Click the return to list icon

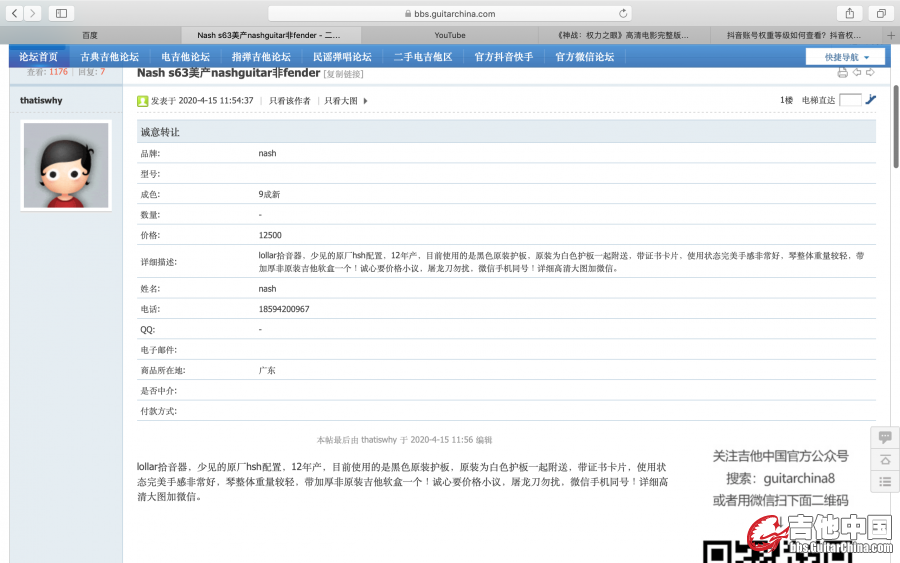884,482
